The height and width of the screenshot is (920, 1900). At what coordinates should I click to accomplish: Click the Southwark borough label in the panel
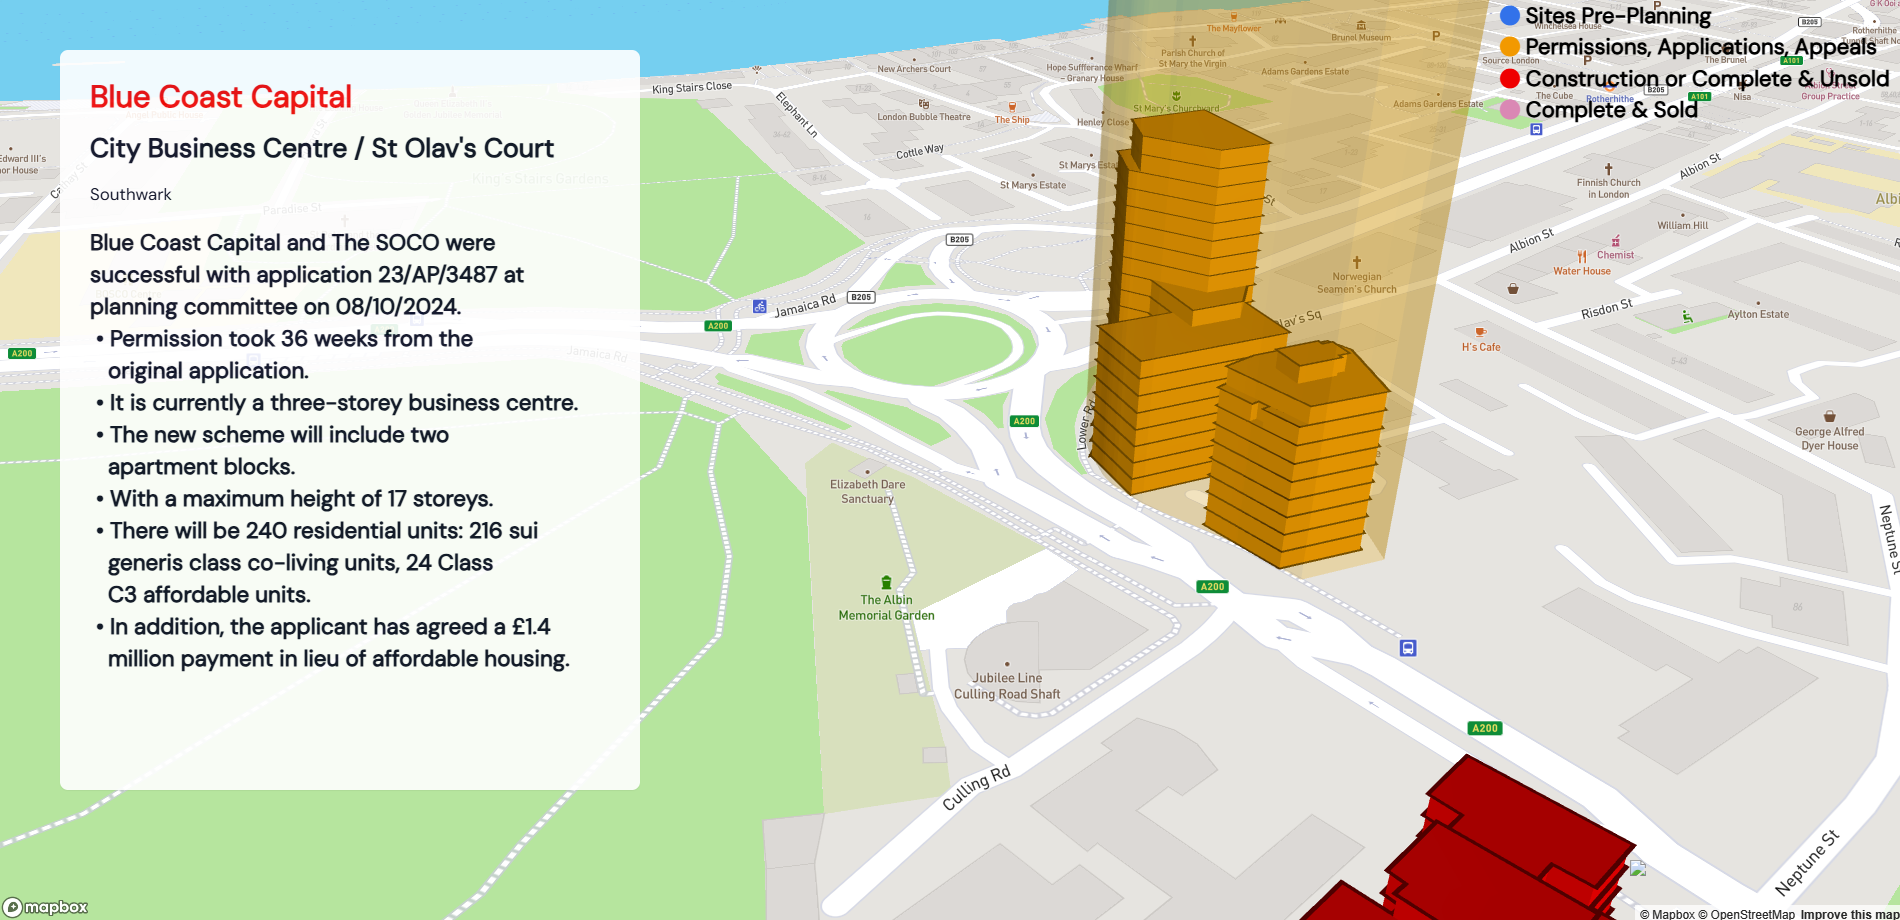point(131,194)
